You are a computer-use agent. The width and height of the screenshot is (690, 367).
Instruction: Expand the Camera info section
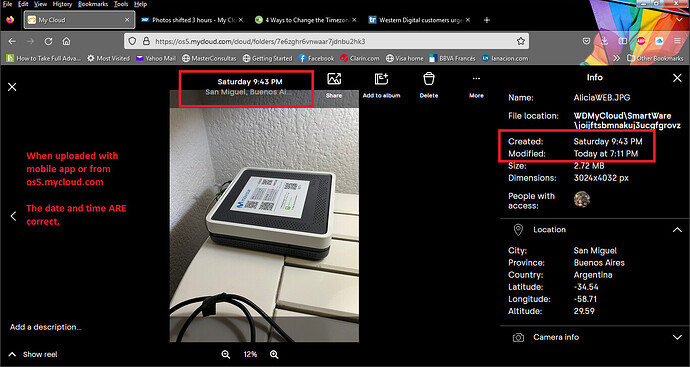point(677,338)
